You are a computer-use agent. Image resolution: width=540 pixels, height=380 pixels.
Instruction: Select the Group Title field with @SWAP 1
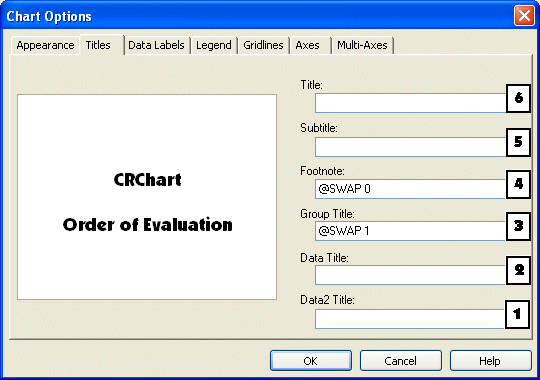[410, 230]
